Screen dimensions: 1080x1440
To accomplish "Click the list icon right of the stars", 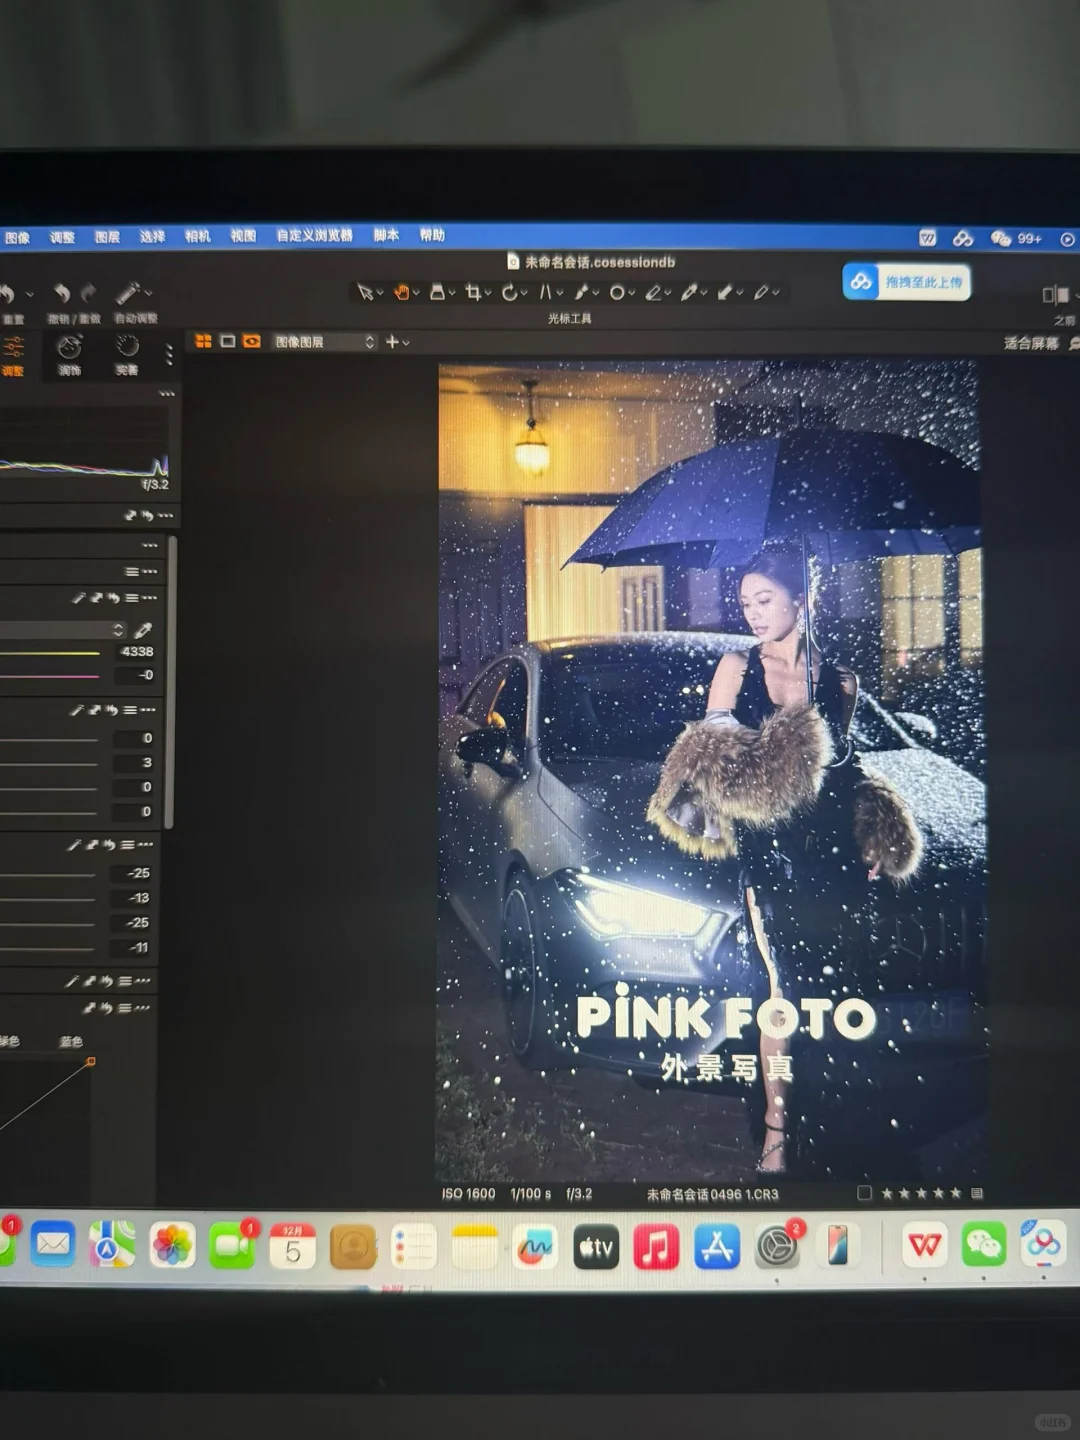I will [x=977, y=1192].
